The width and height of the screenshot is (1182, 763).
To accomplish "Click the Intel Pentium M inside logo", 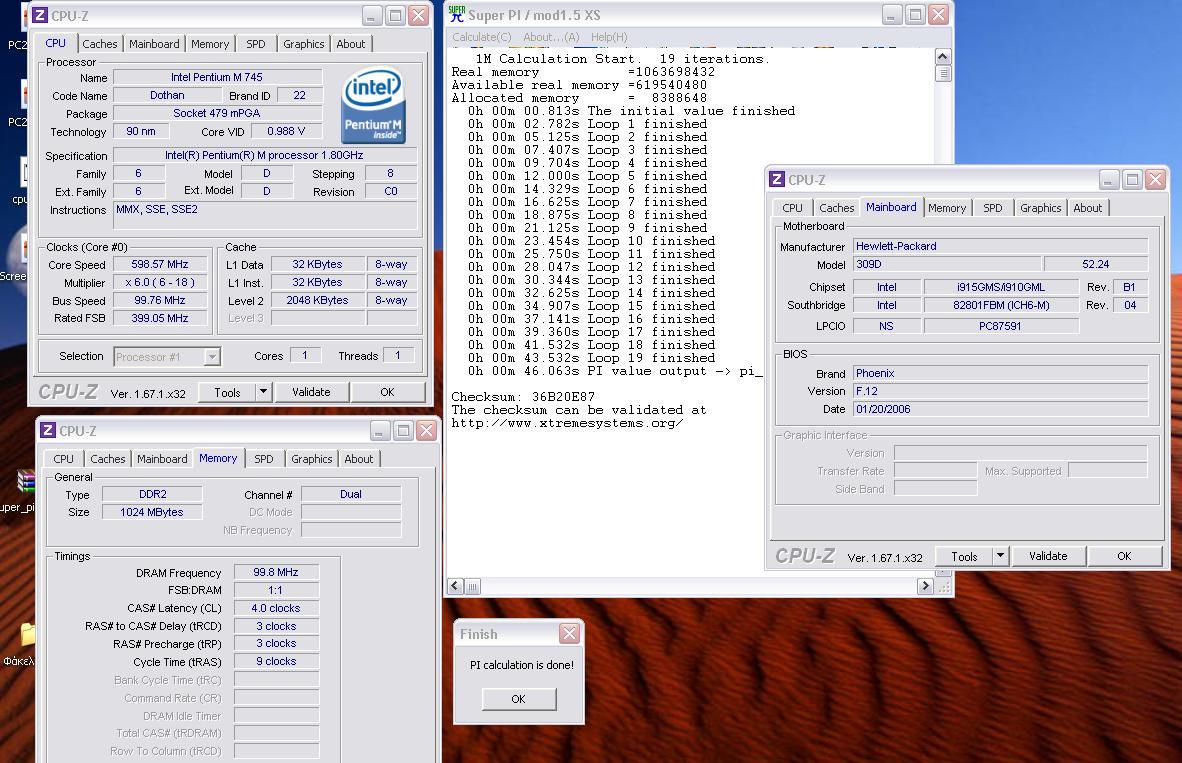I will (x=373, y=106).
